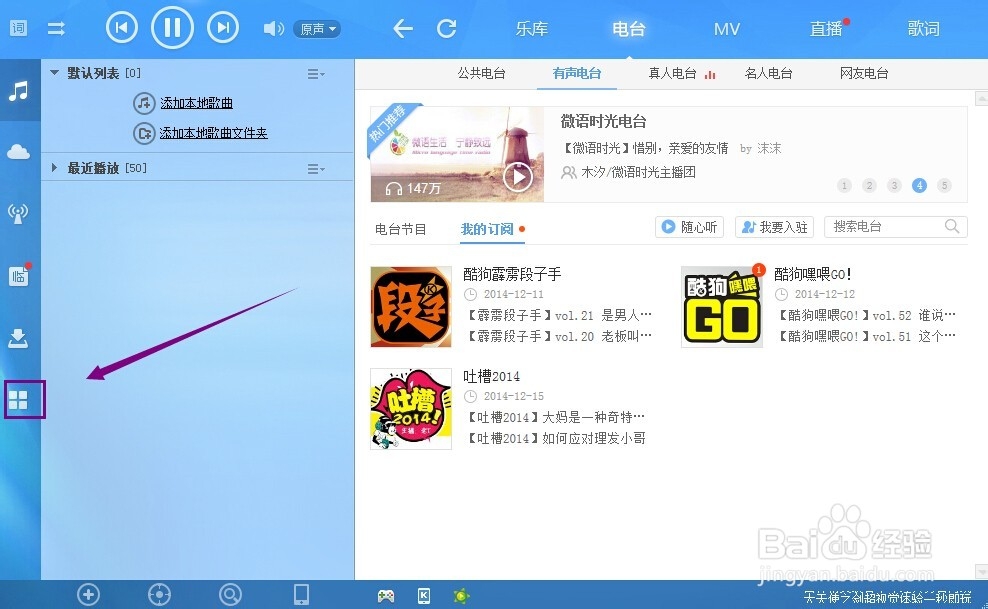Show banner slide 5

[x=944, y=185]
